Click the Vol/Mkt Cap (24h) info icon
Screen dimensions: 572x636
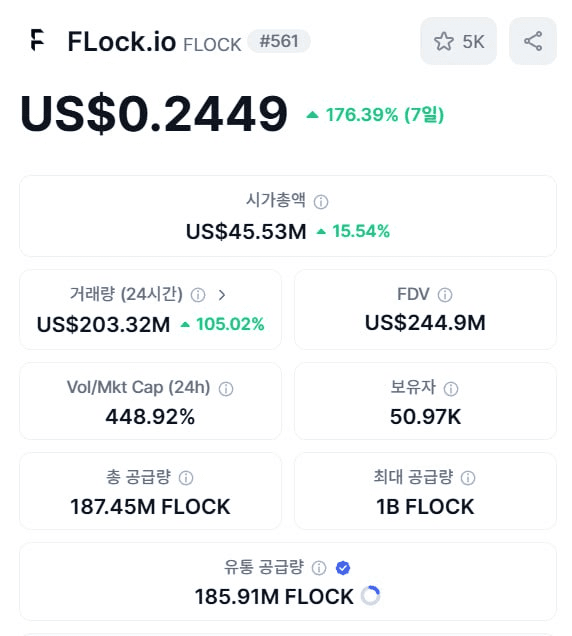pyautogui.click(x=226, y=389)
